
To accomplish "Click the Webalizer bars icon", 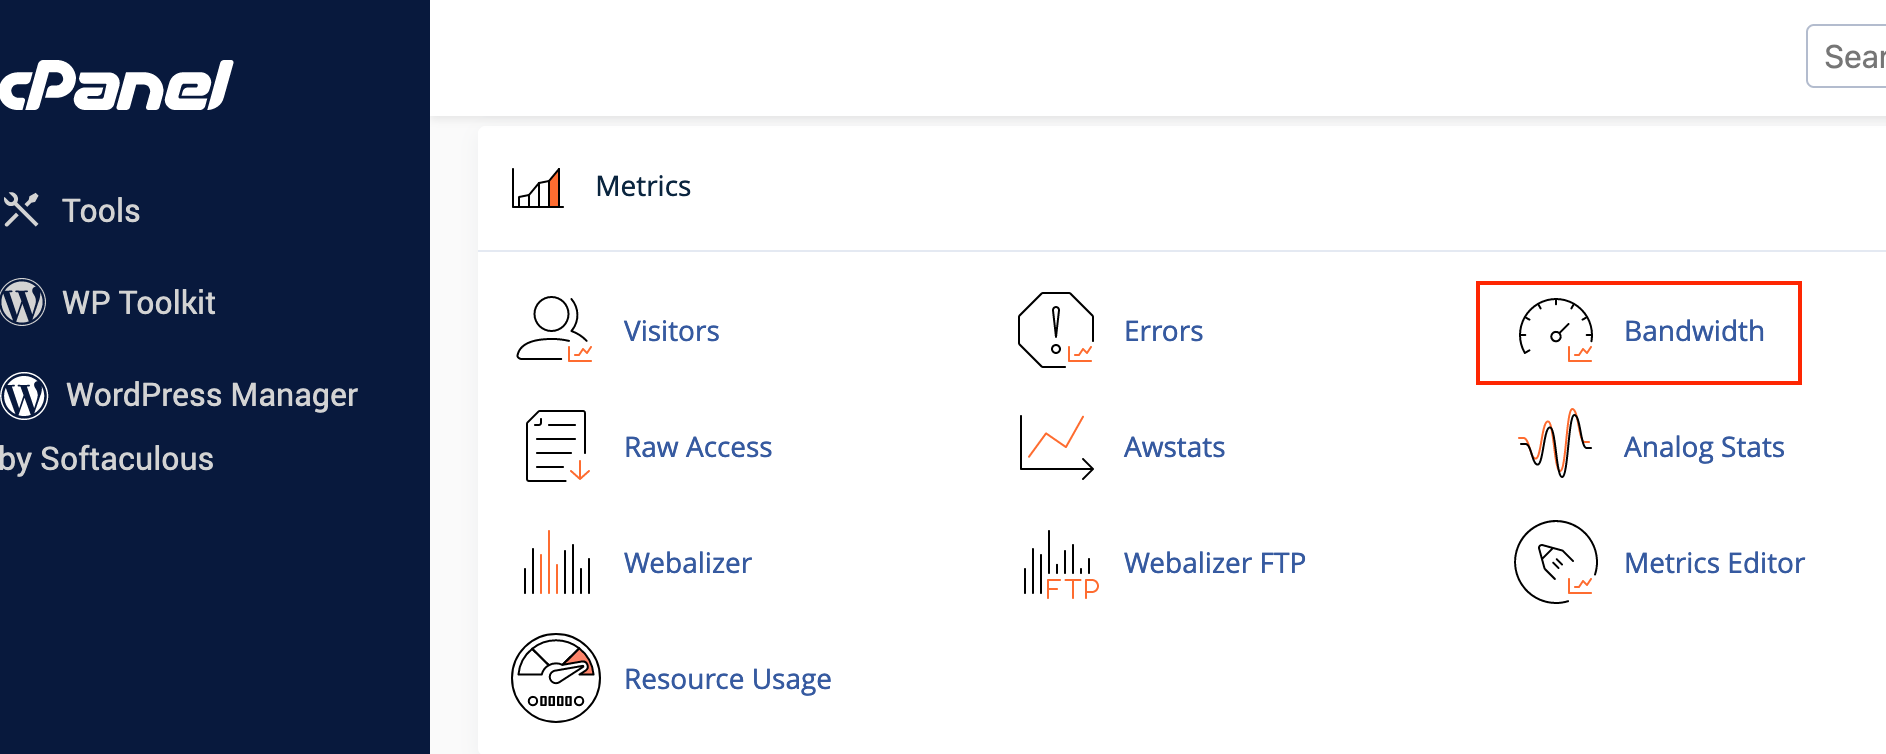I will pos(556,563).
